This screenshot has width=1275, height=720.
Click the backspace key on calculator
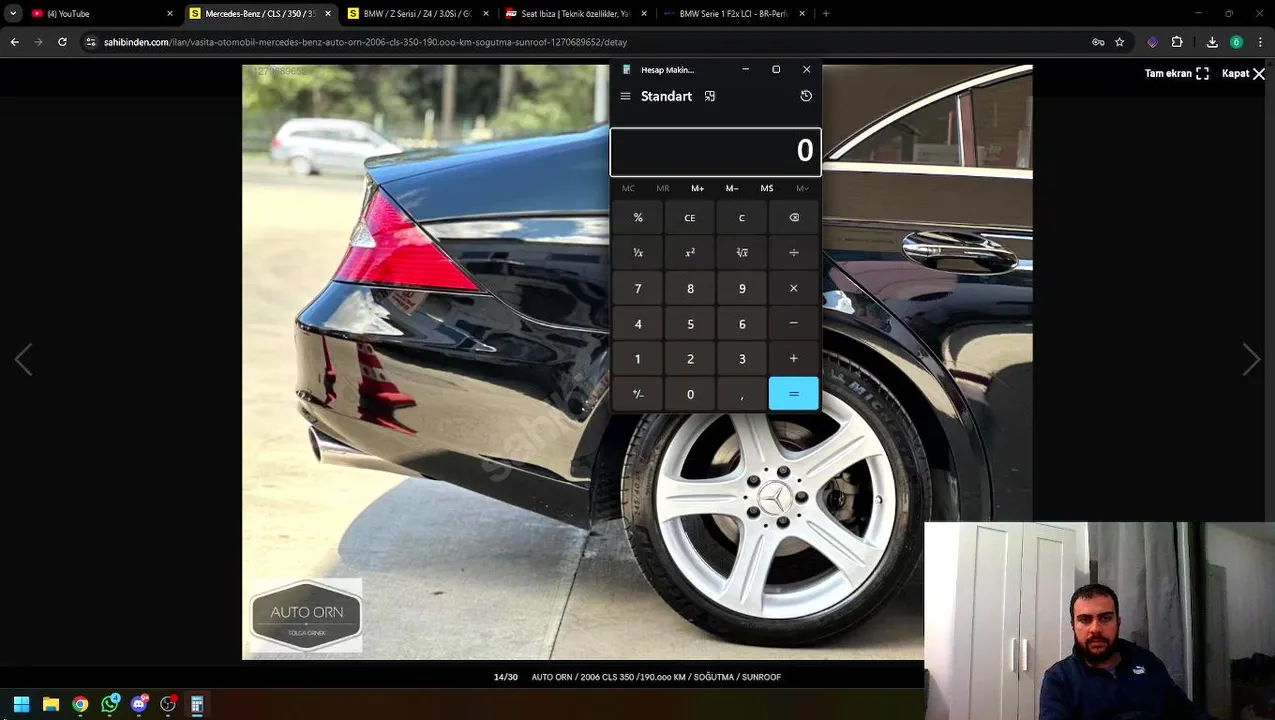click(794, 218)
